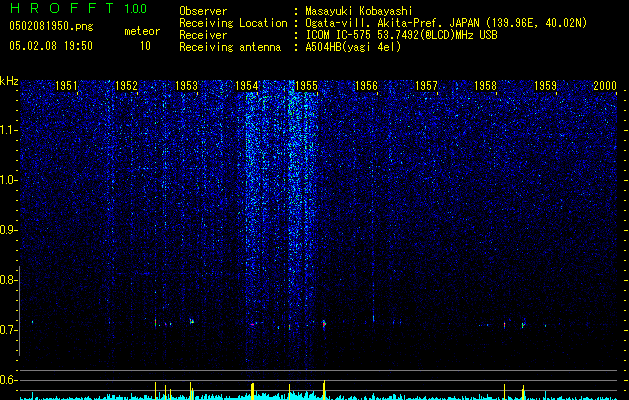Click the Observer field label

pos(203,11)
